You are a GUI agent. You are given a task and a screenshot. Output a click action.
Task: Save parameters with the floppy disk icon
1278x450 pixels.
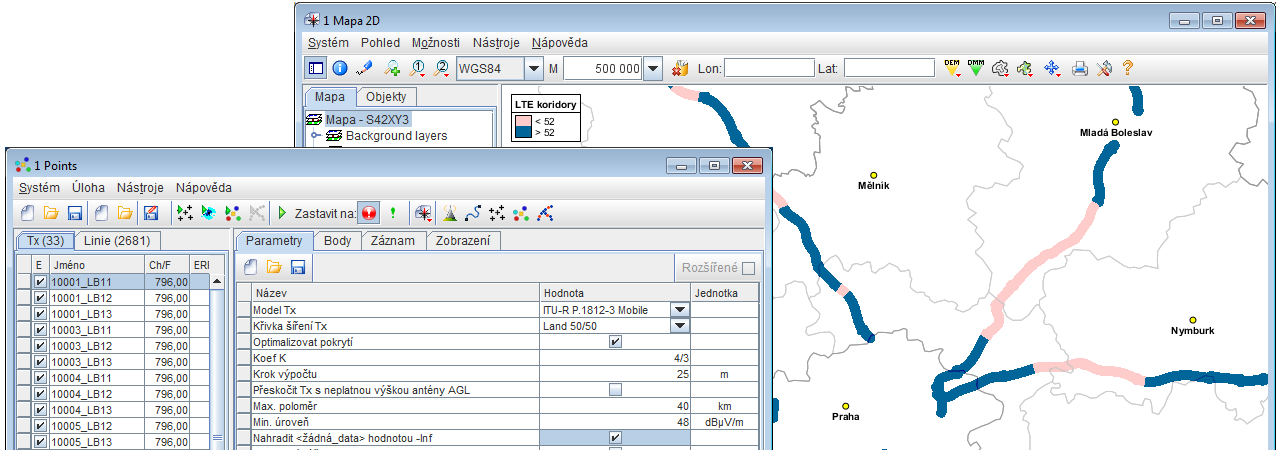(297, 267)
